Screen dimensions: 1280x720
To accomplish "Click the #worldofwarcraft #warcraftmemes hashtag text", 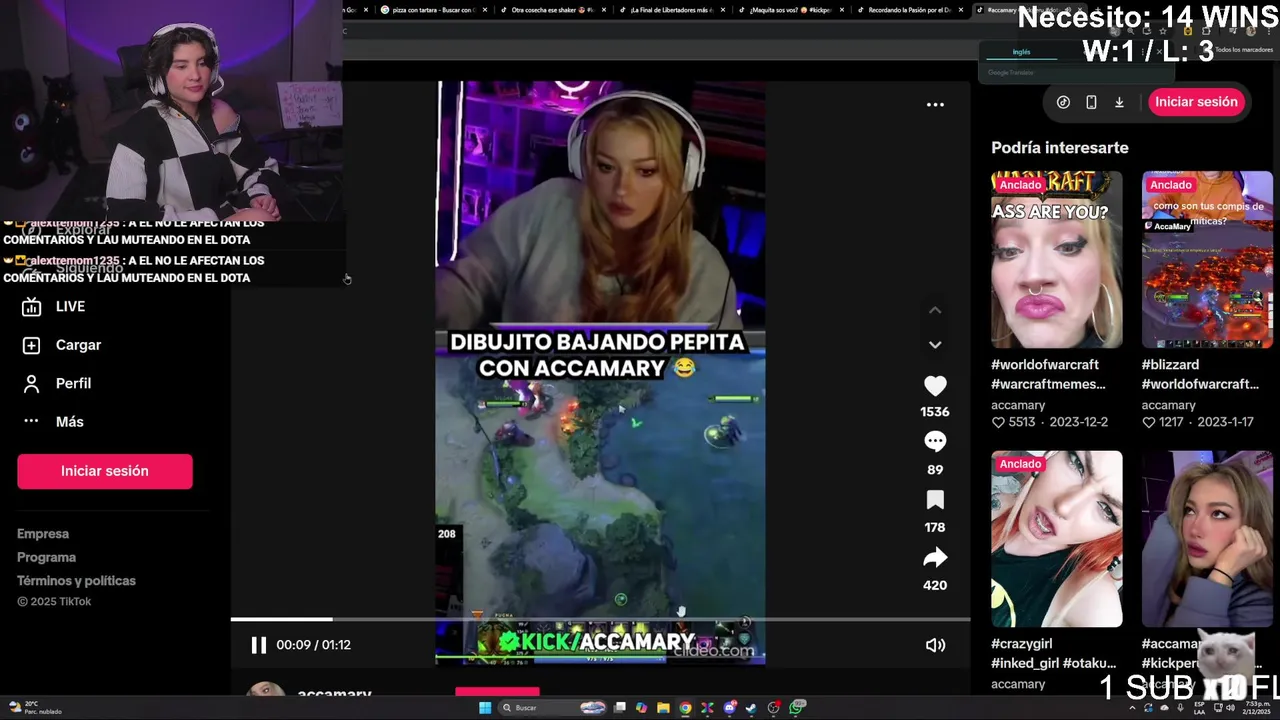I will coord(1048,374).
